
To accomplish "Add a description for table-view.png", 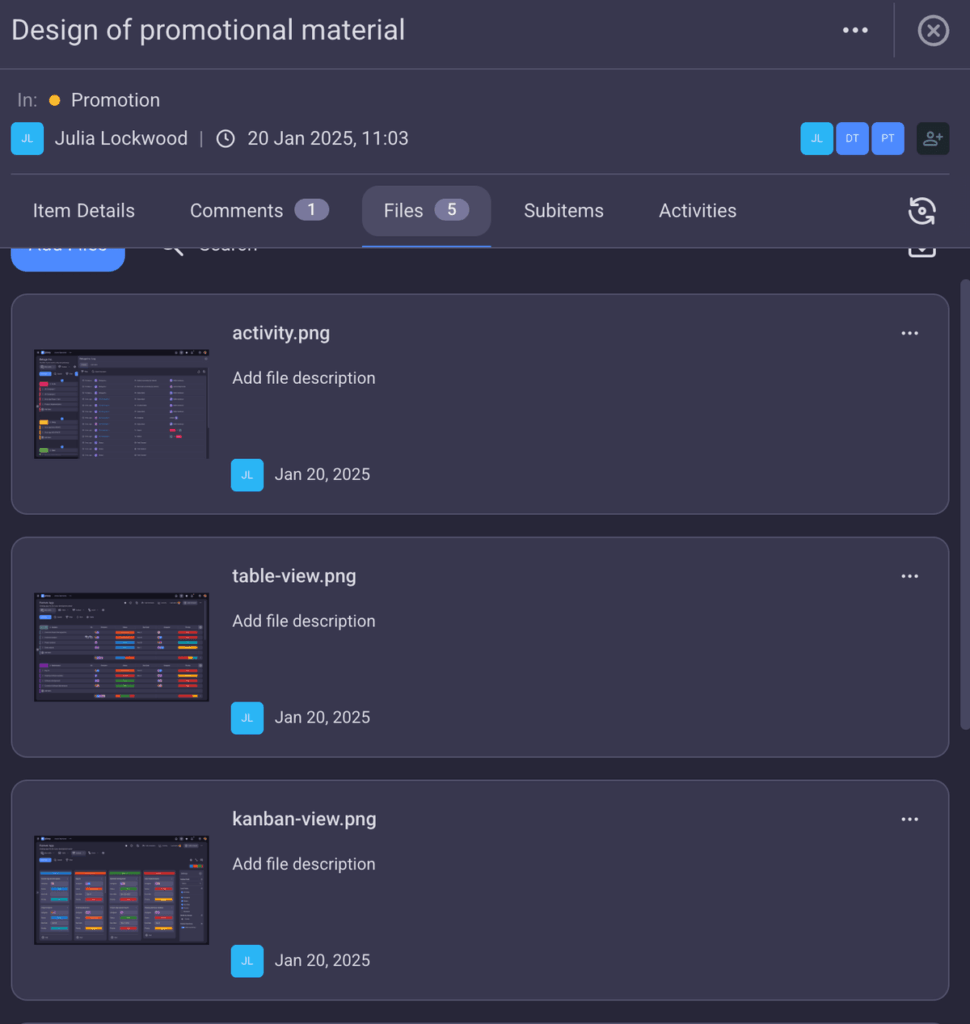I will pyautogui.click(x=304, y=621).
